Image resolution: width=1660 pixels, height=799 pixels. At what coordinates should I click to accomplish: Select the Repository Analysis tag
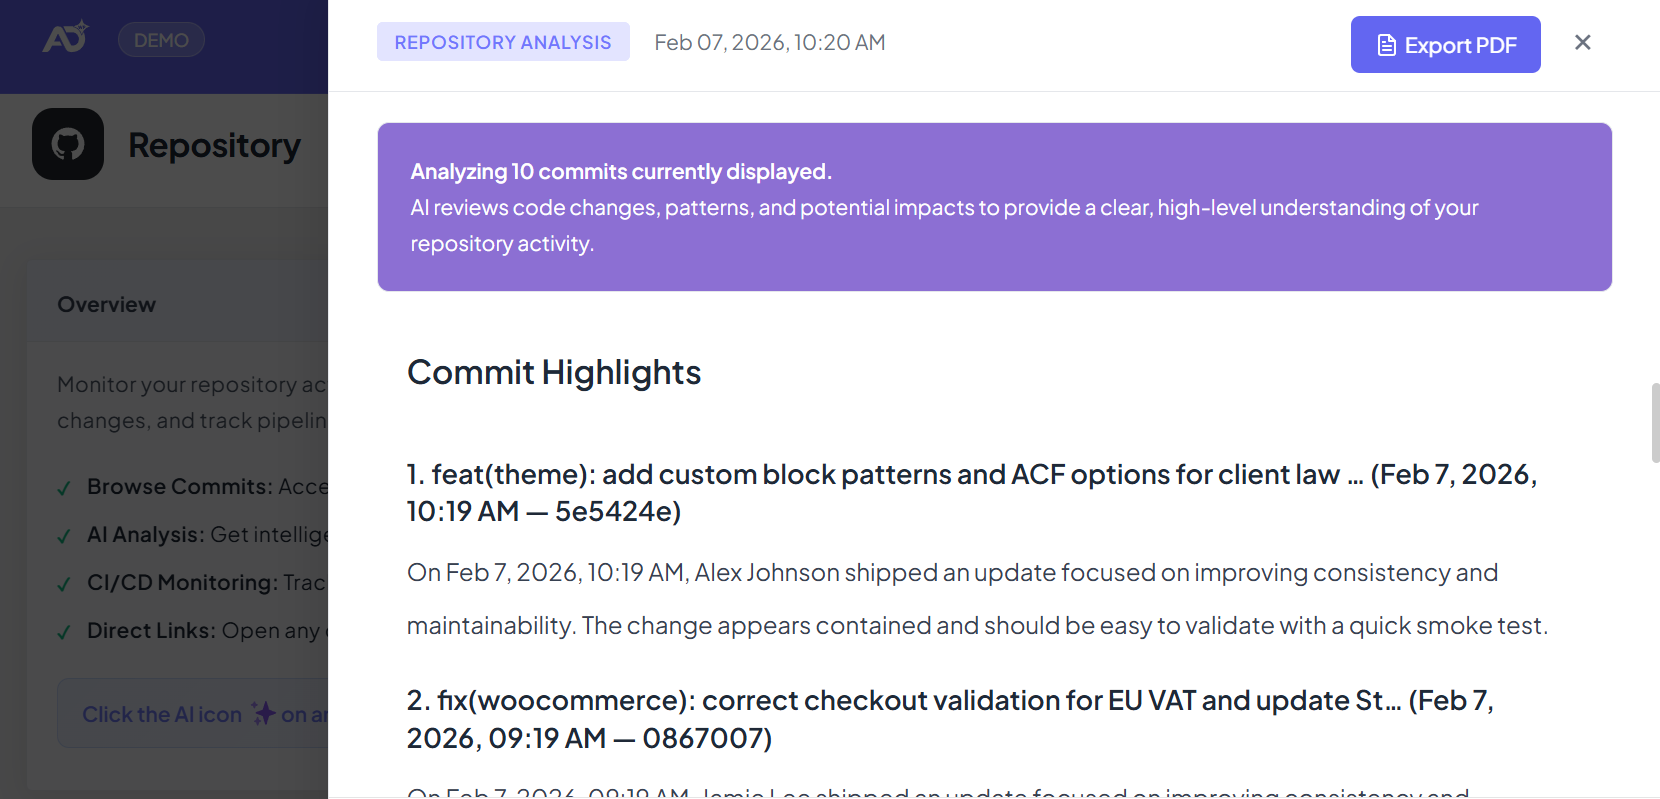(x=502, y=42)
